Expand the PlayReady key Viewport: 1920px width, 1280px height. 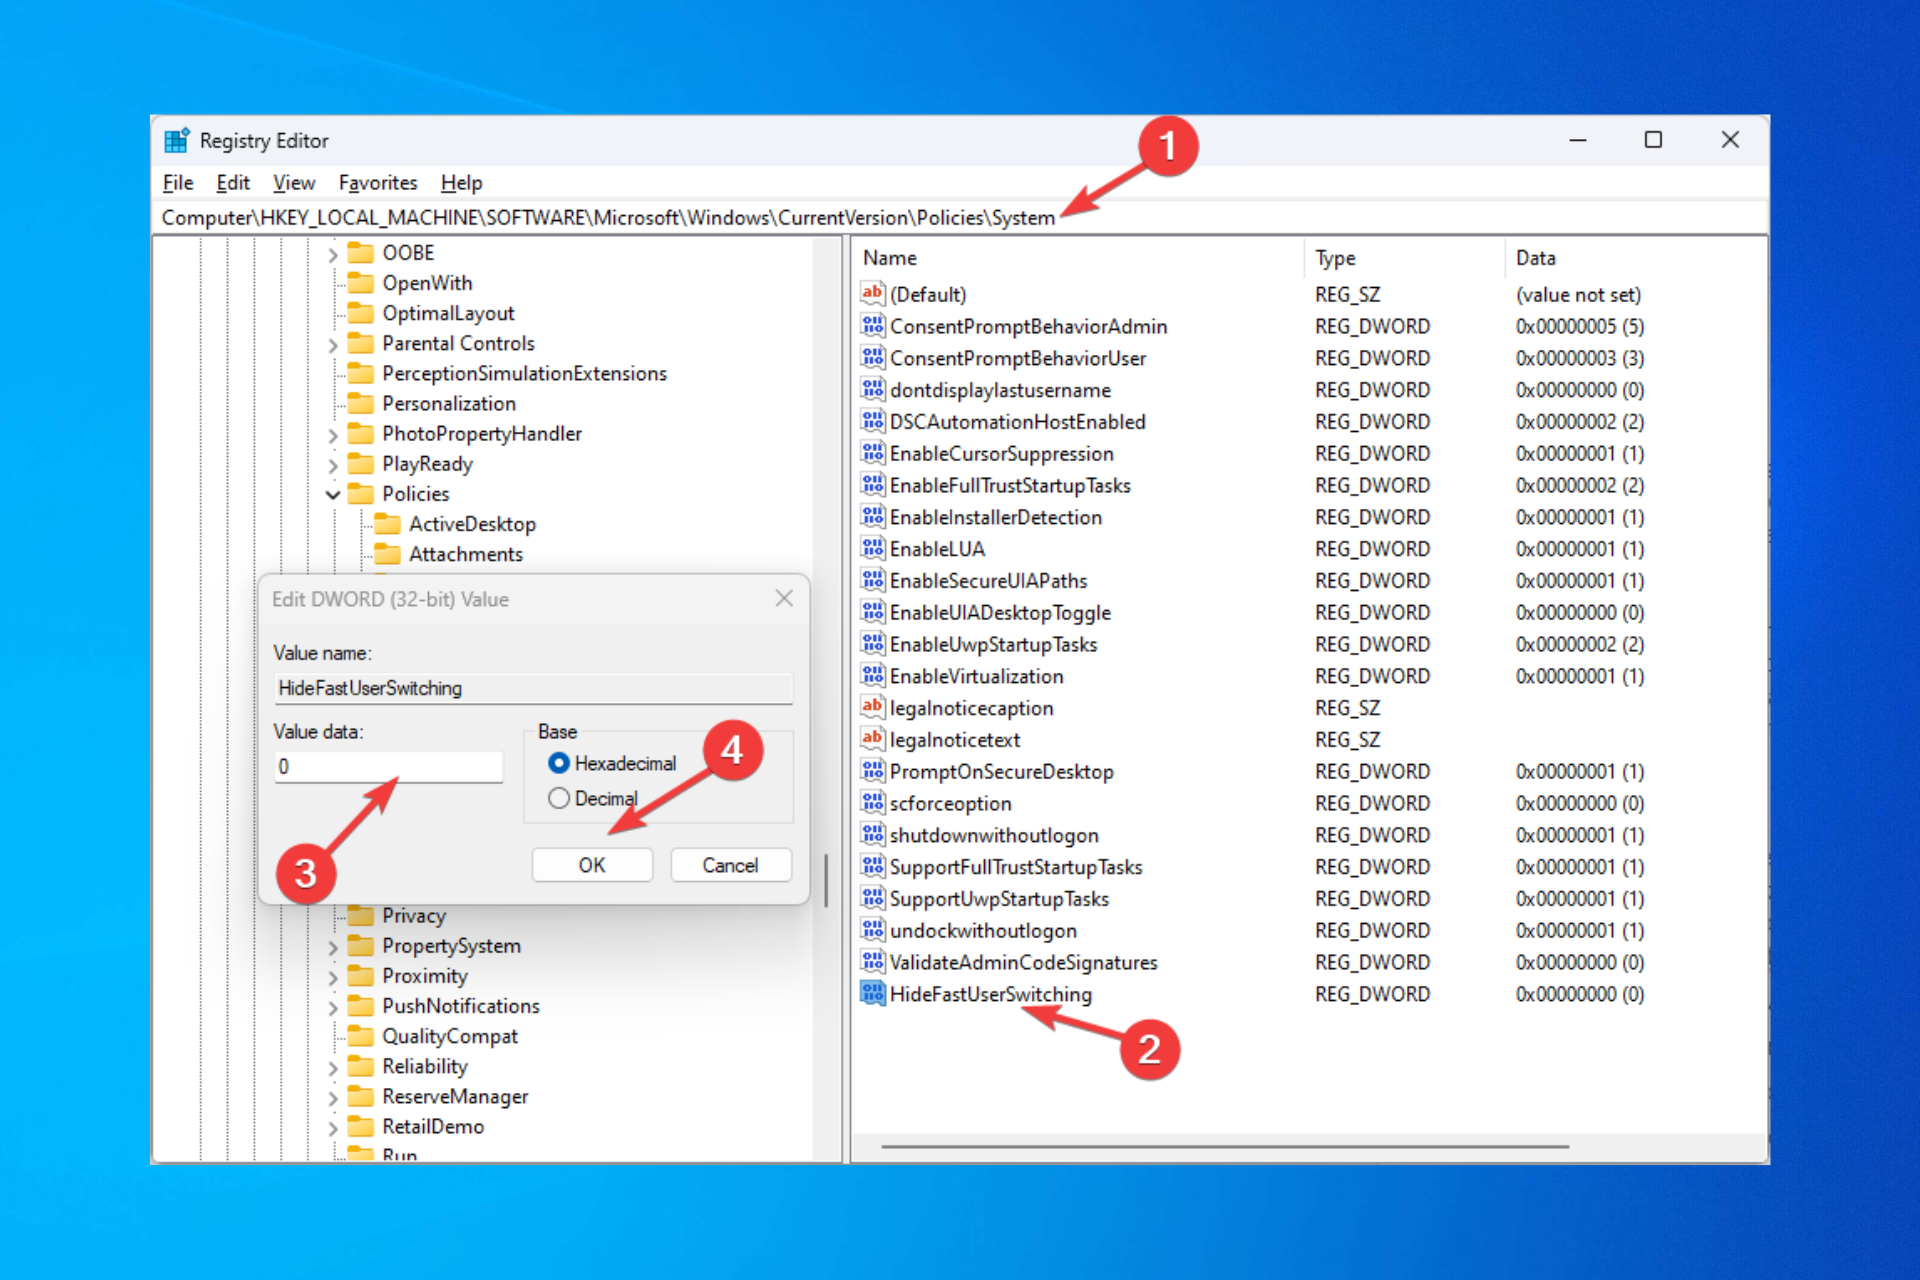pos(333,464)
